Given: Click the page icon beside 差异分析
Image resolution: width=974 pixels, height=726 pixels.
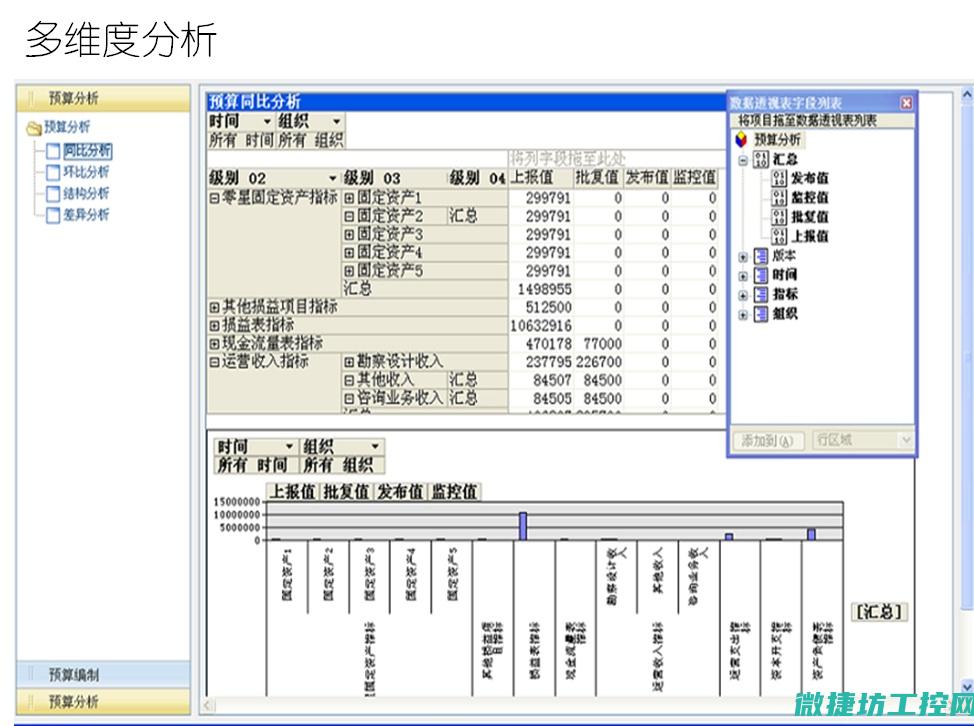Looking at the screenshot, I should tap(53, 215).
